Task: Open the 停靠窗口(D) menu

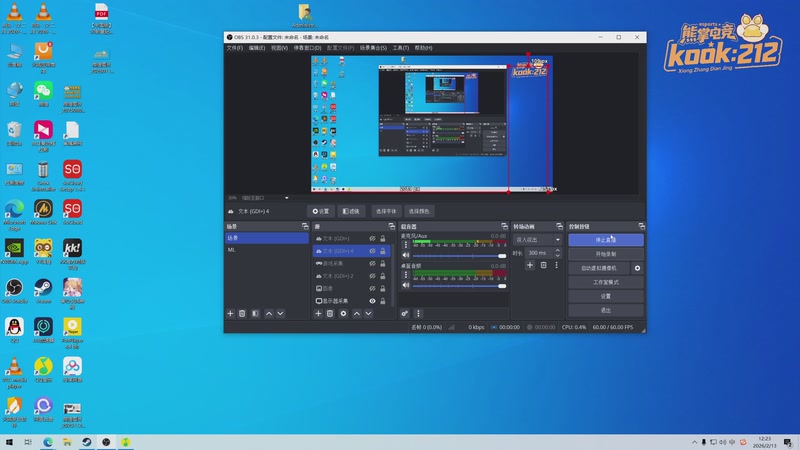Action: pyautogui.click(x=307, y=48)
